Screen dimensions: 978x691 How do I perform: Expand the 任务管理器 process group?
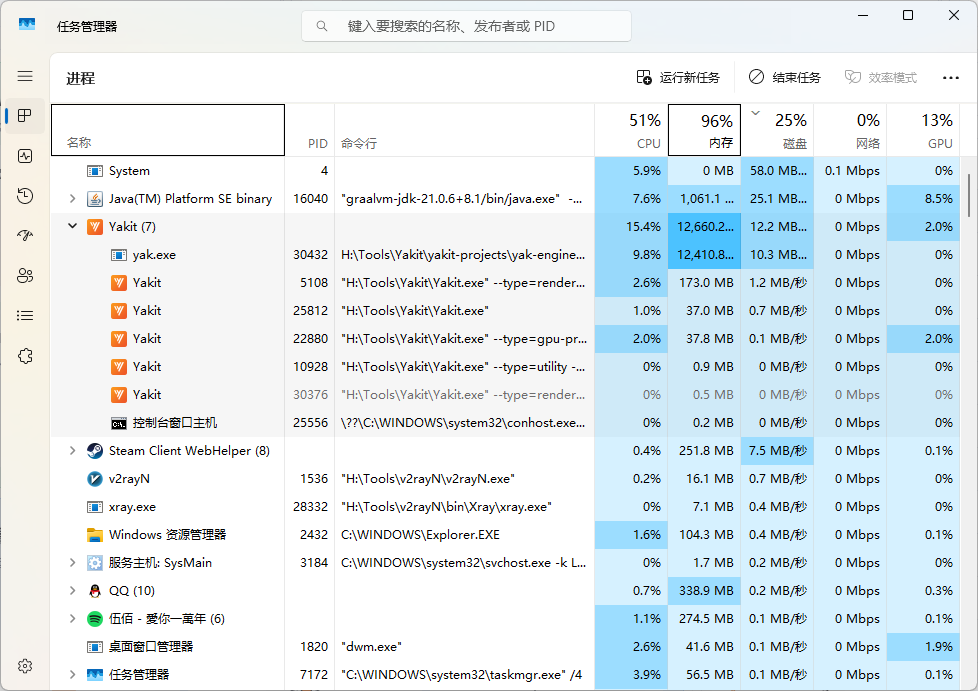[72, 675]
